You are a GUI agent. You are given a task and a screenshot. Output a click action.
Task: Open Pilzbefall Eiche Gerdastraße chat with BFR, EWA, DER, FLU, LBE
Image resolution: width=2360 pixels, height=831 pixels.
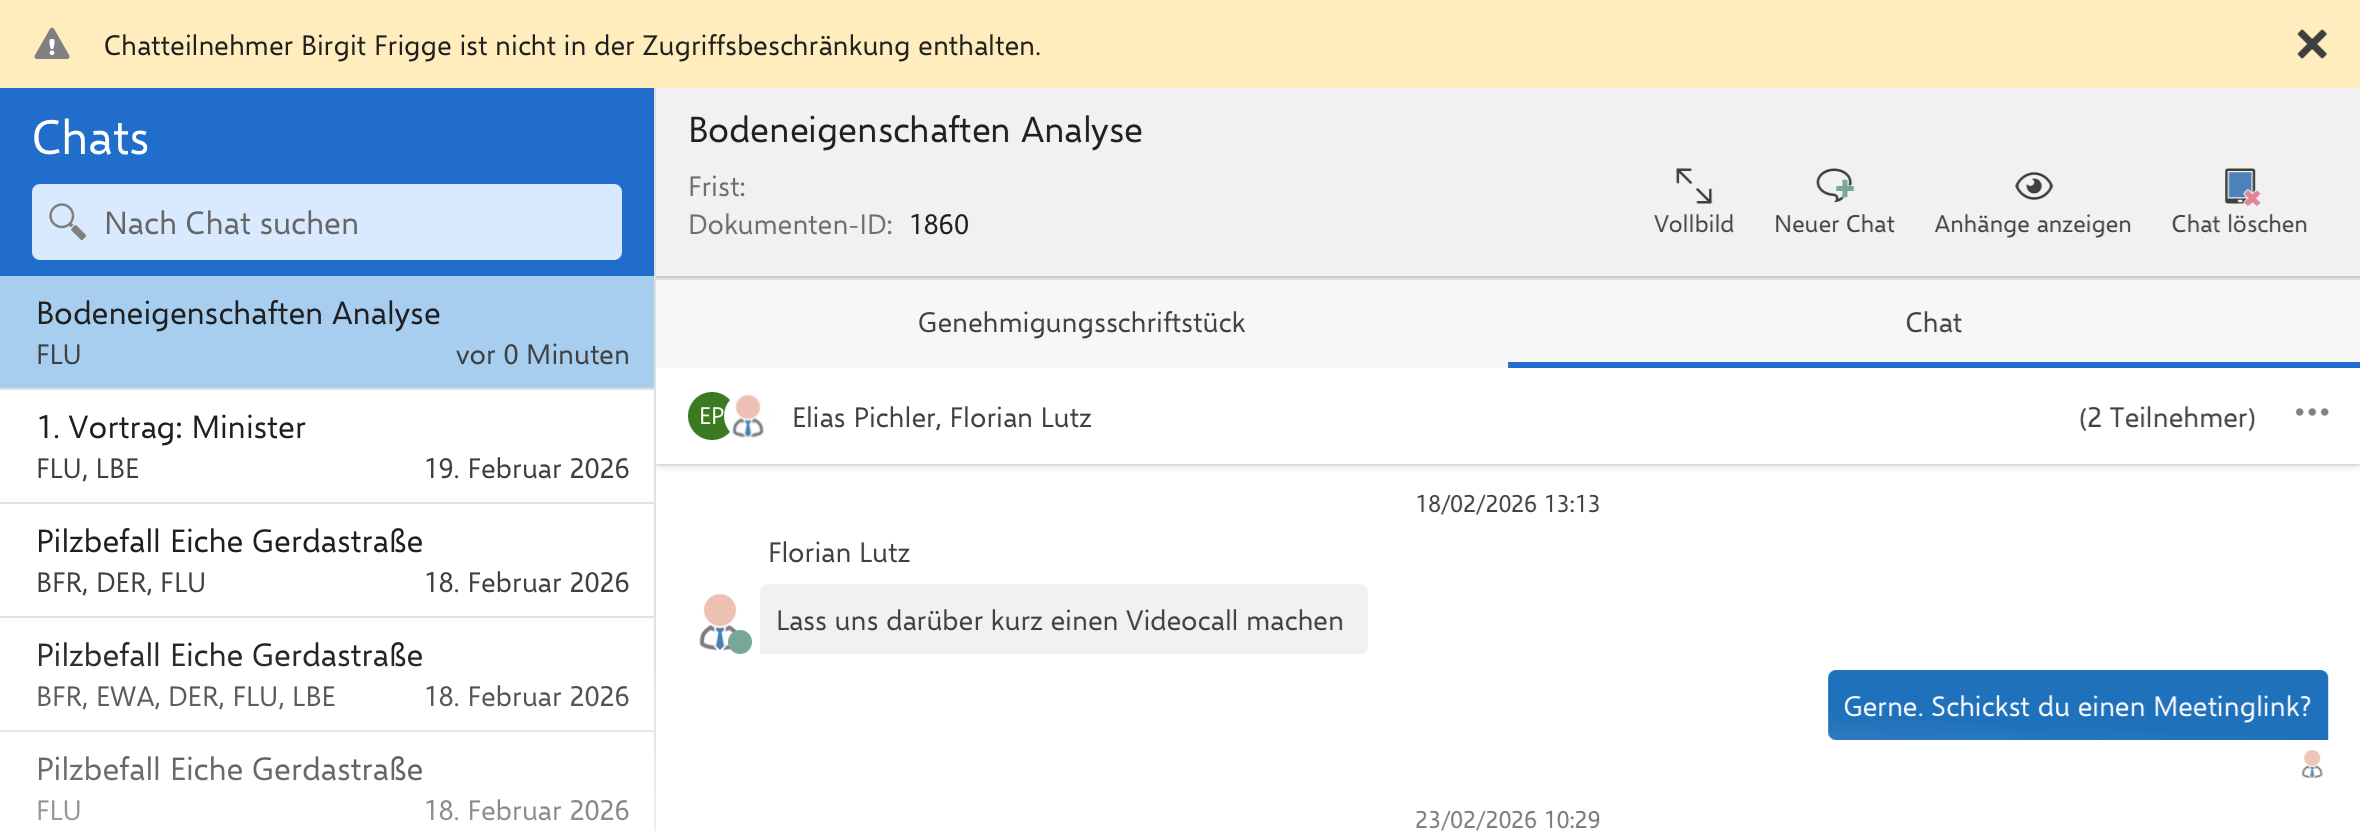point(327,675)
